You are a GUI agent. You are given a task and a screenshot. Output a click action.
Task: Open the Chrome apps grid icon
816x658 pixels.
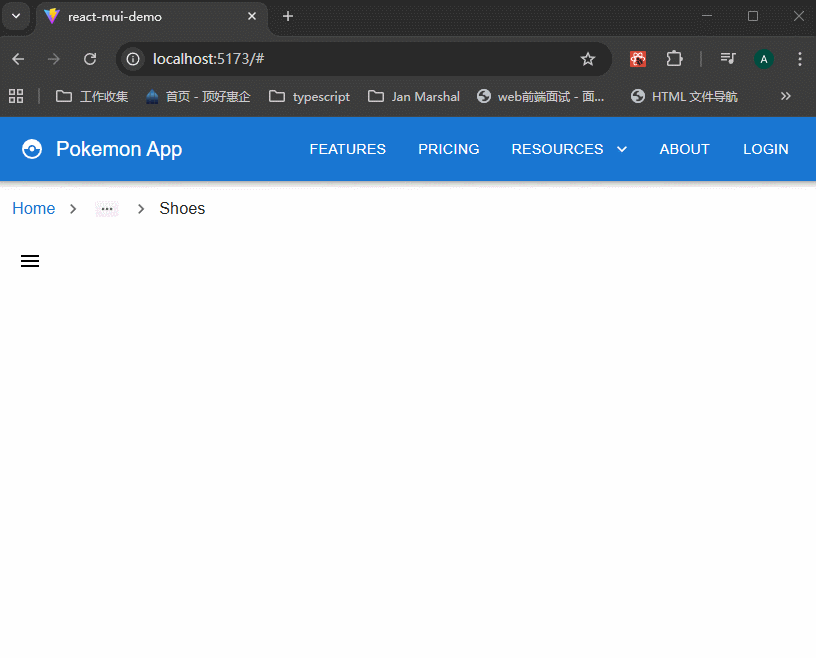click(x=16, y=96)
